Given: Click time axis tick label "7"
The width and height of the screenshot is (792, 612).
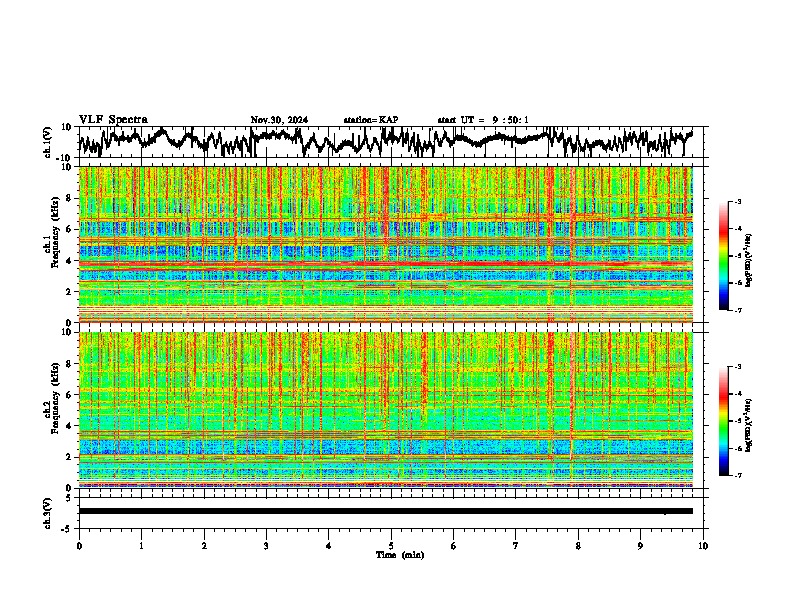Looking at the screenshot, I should click(x=516, y=545).
